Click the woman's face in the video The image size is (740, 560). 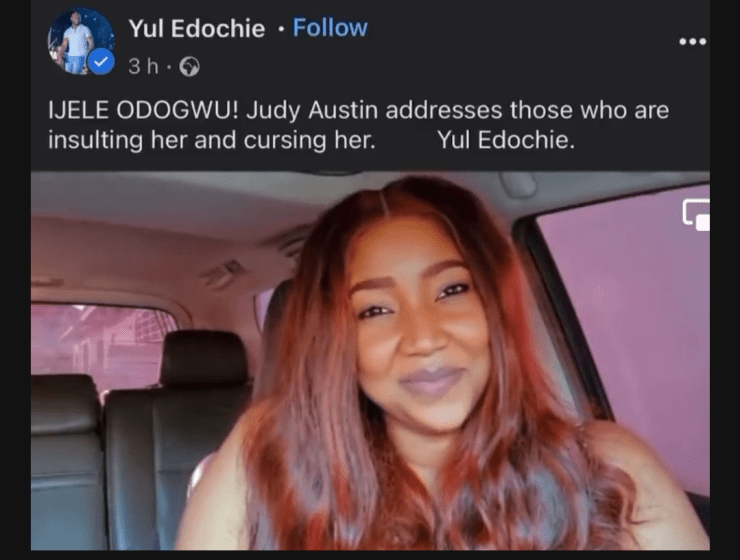(418, 326)
